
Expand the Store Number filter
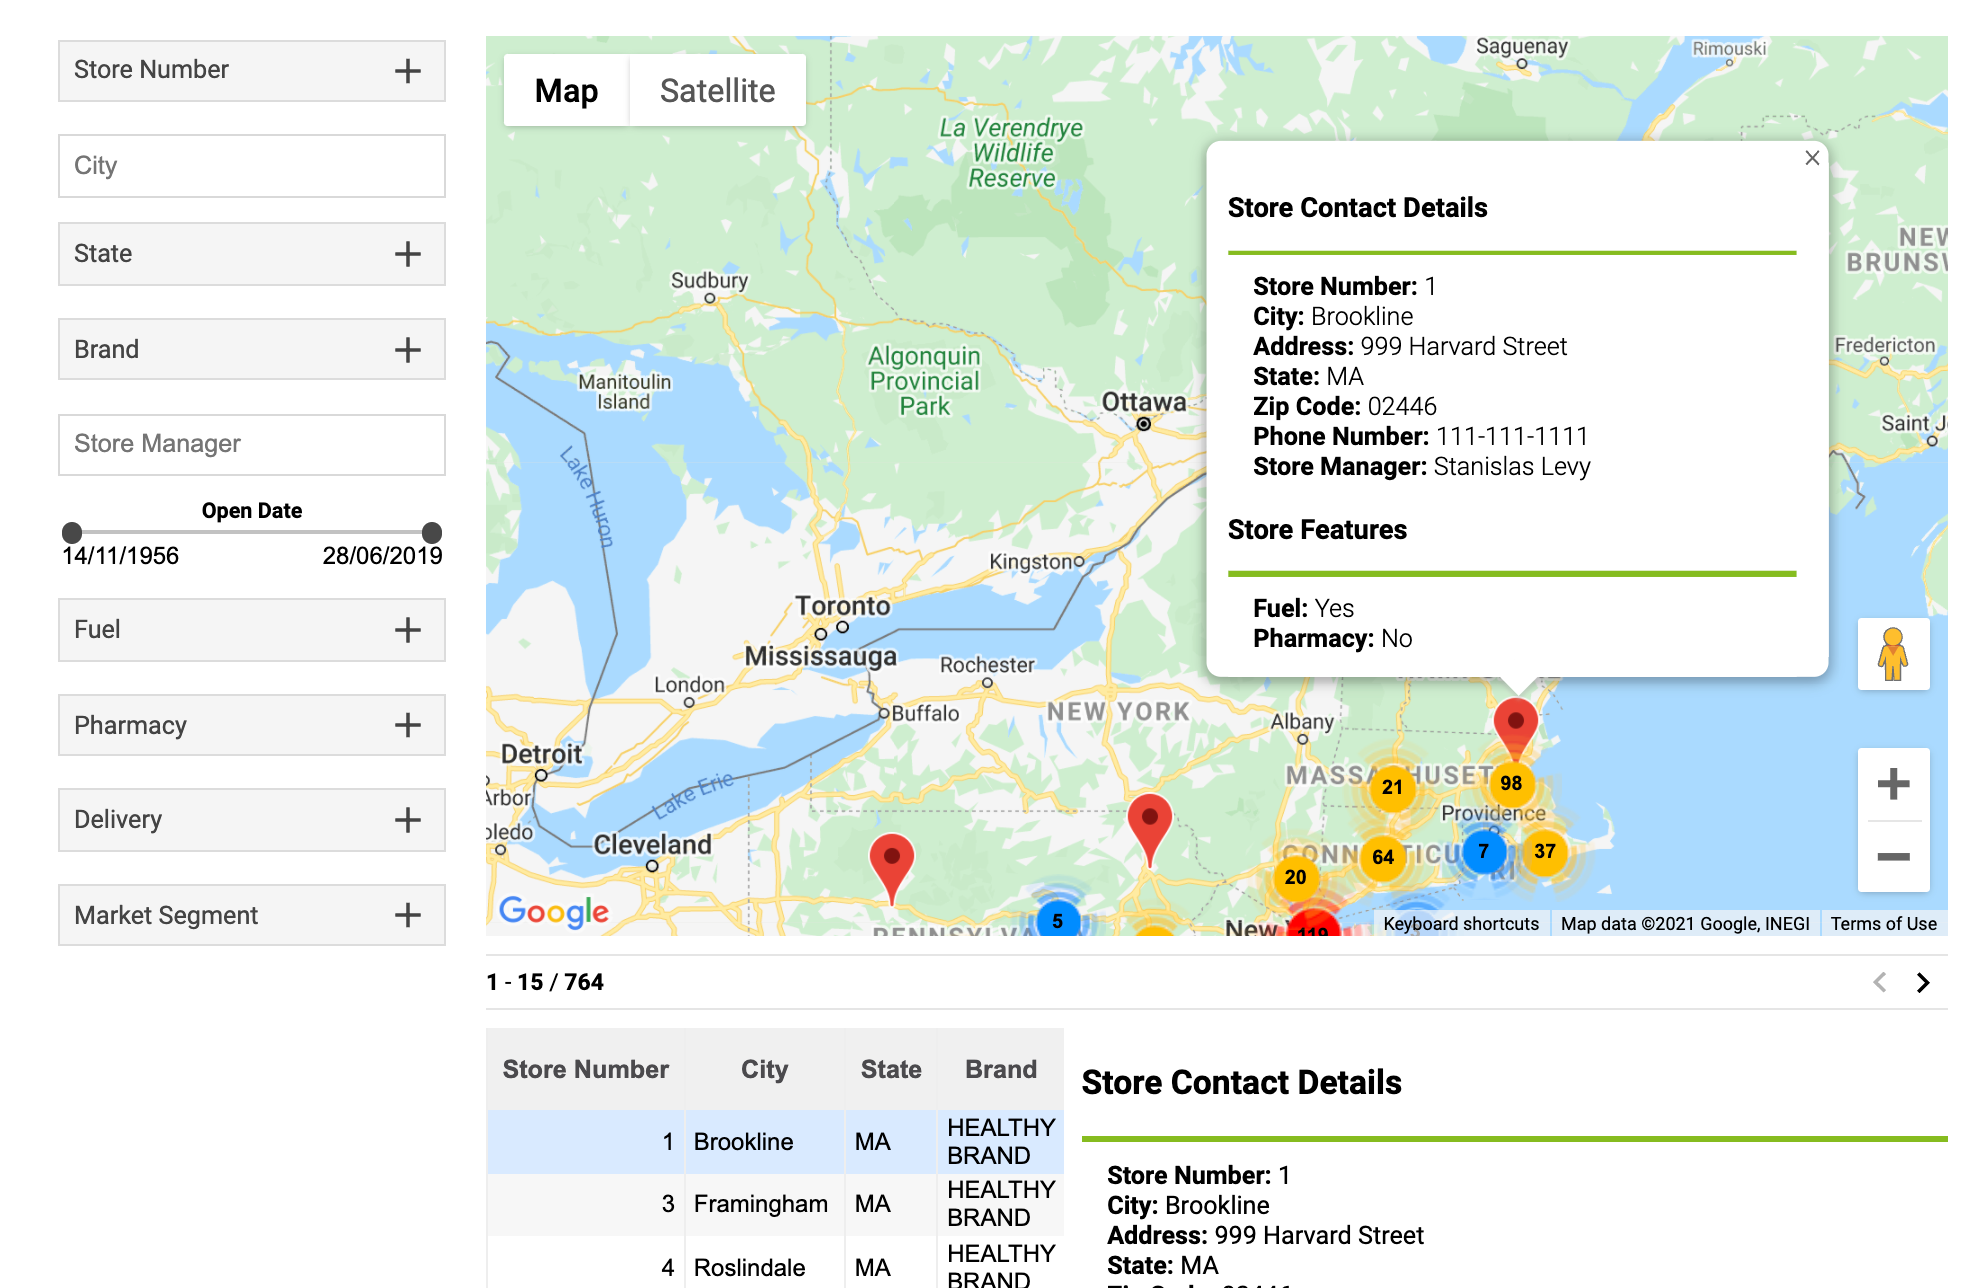click(x=252, y=71)
